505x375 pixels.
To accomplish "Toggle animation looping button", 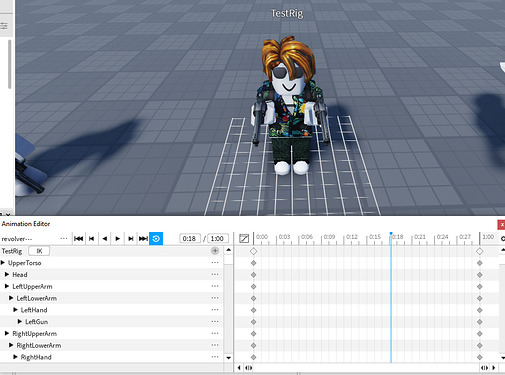I will click(156, 239).
